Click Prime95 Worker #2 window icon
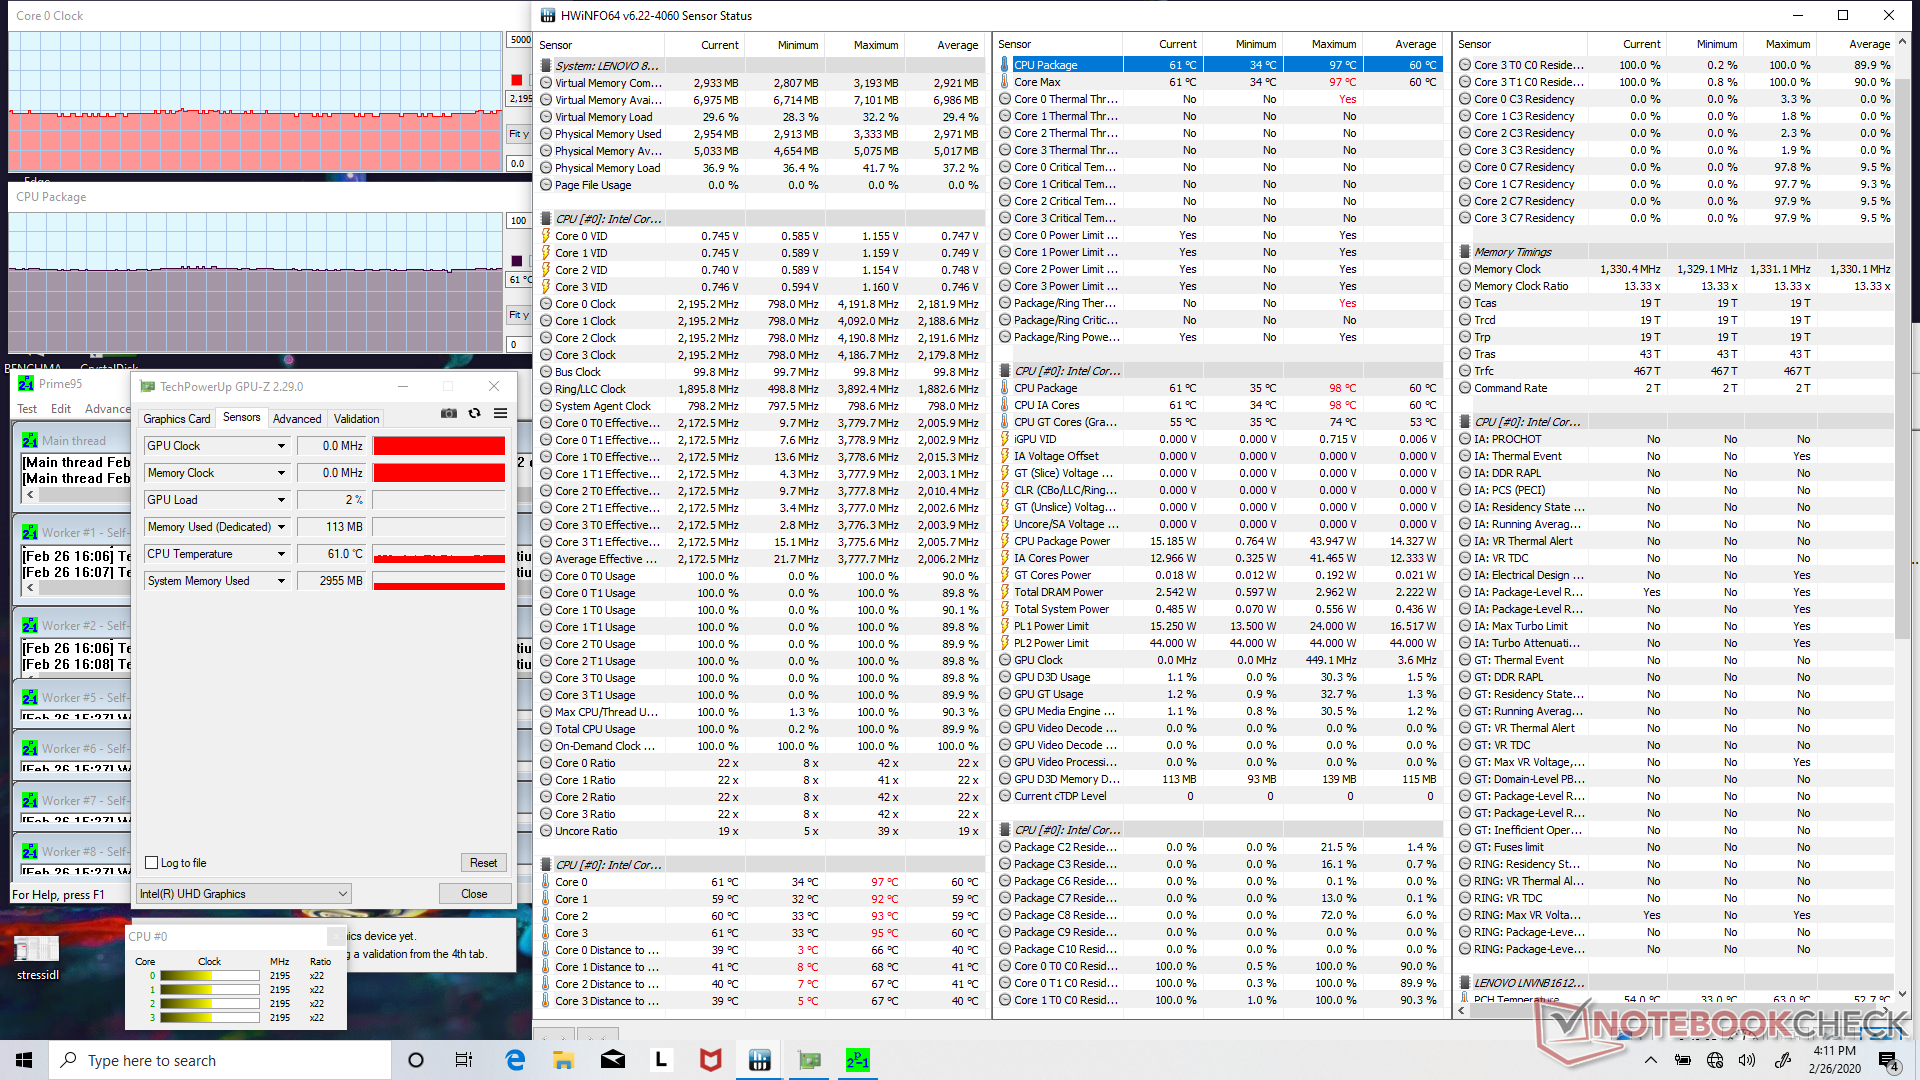 30,626
